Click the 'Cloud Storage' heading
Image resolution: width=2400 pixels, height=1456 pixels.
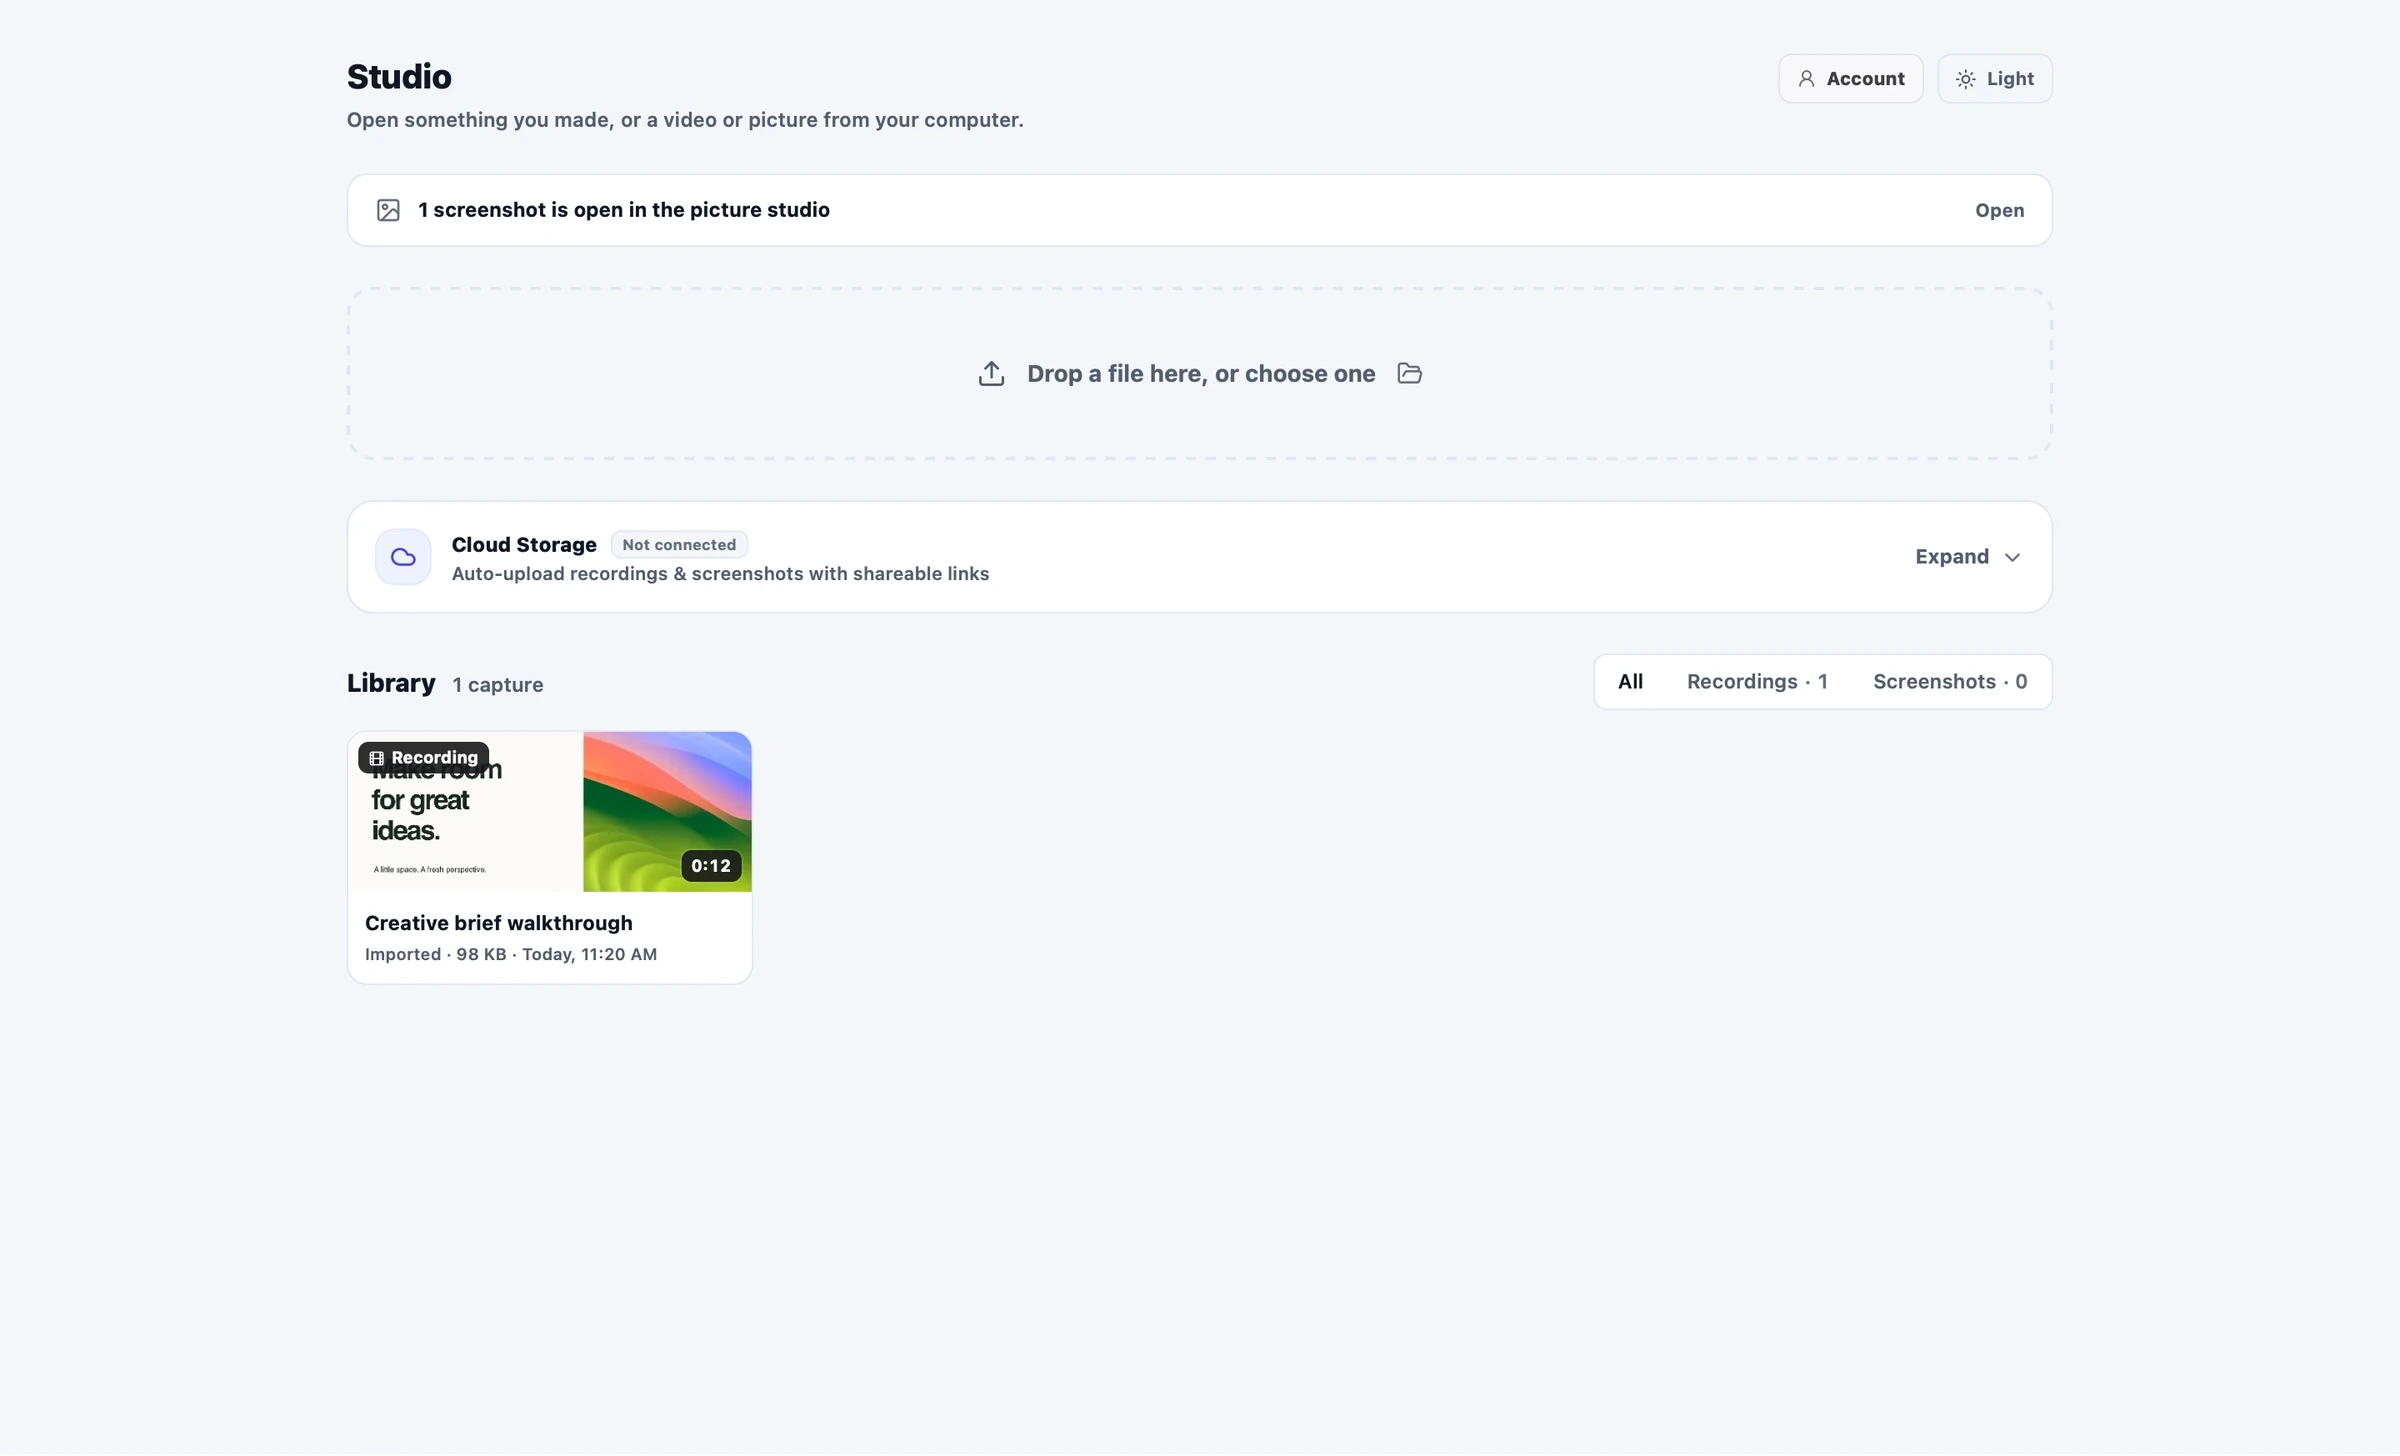[x=524, y=545]
